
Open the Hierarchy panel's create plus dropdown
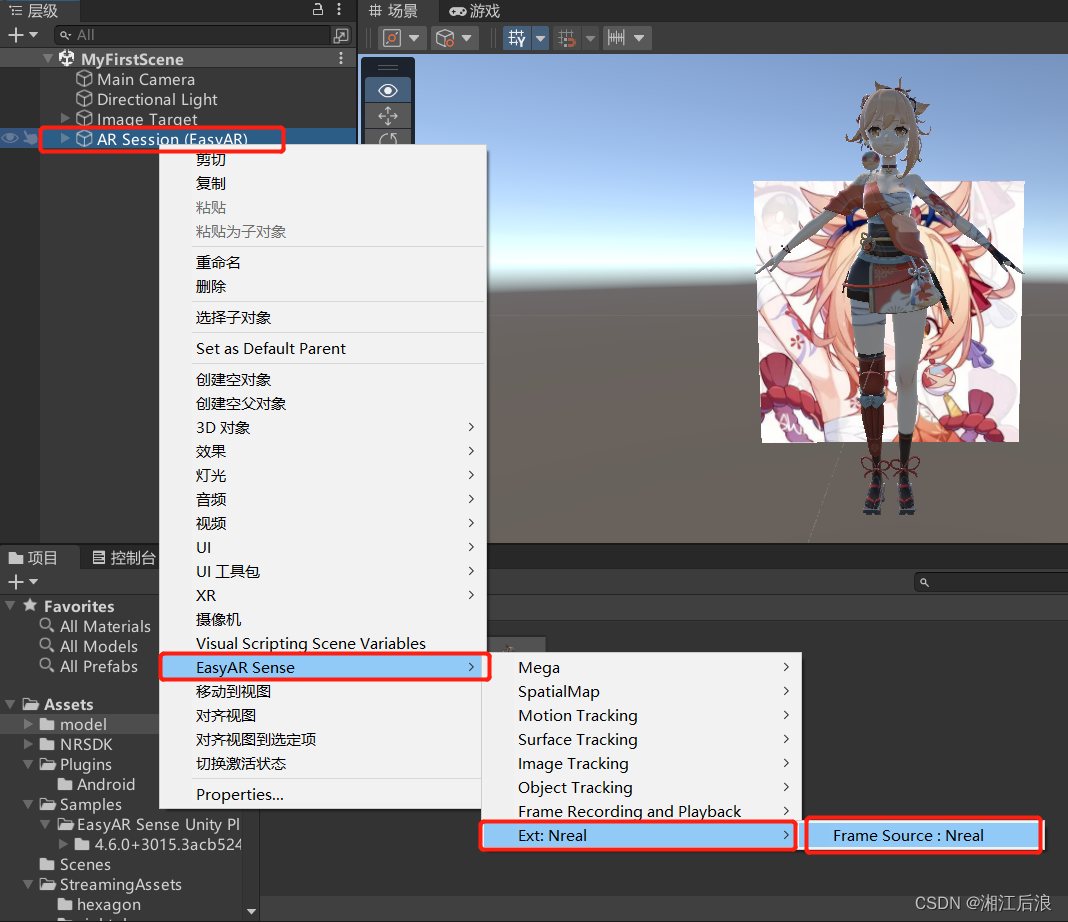(22, 35)
